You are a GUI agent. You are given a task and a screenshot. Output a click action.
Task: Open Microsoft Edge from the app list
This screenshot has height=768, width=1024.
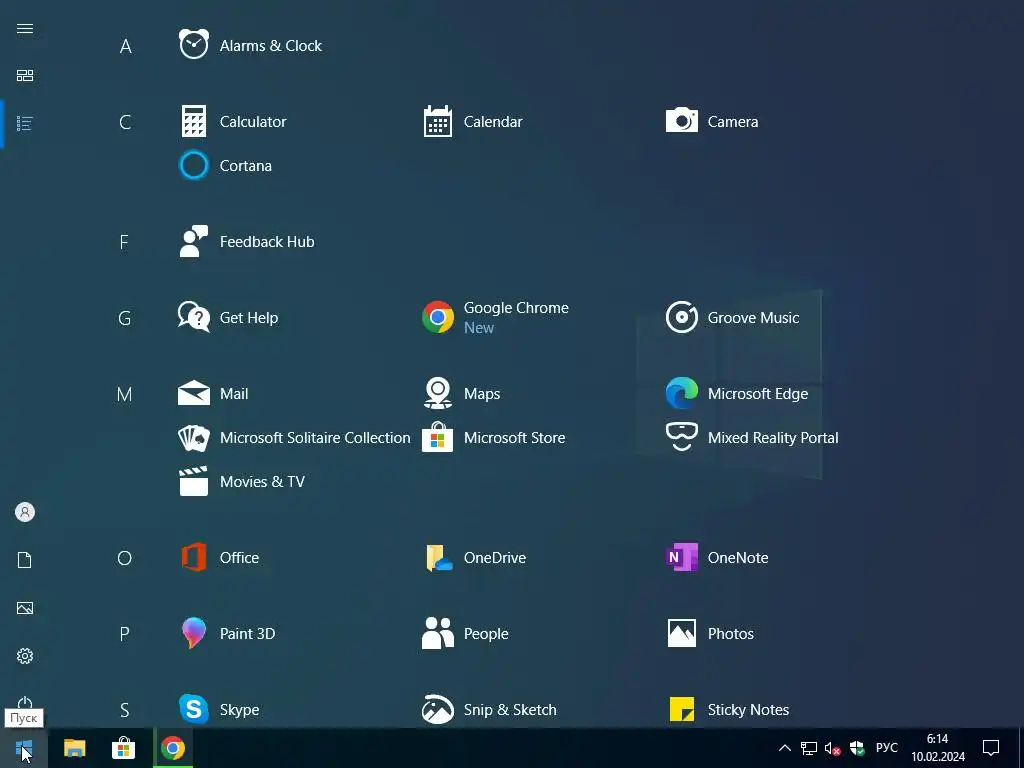tap(737, 393)
